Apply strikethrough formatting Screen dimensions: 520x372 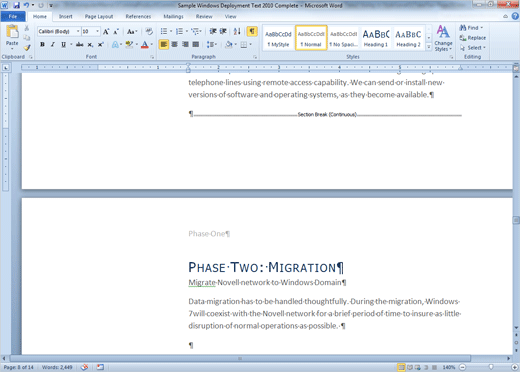80,44
